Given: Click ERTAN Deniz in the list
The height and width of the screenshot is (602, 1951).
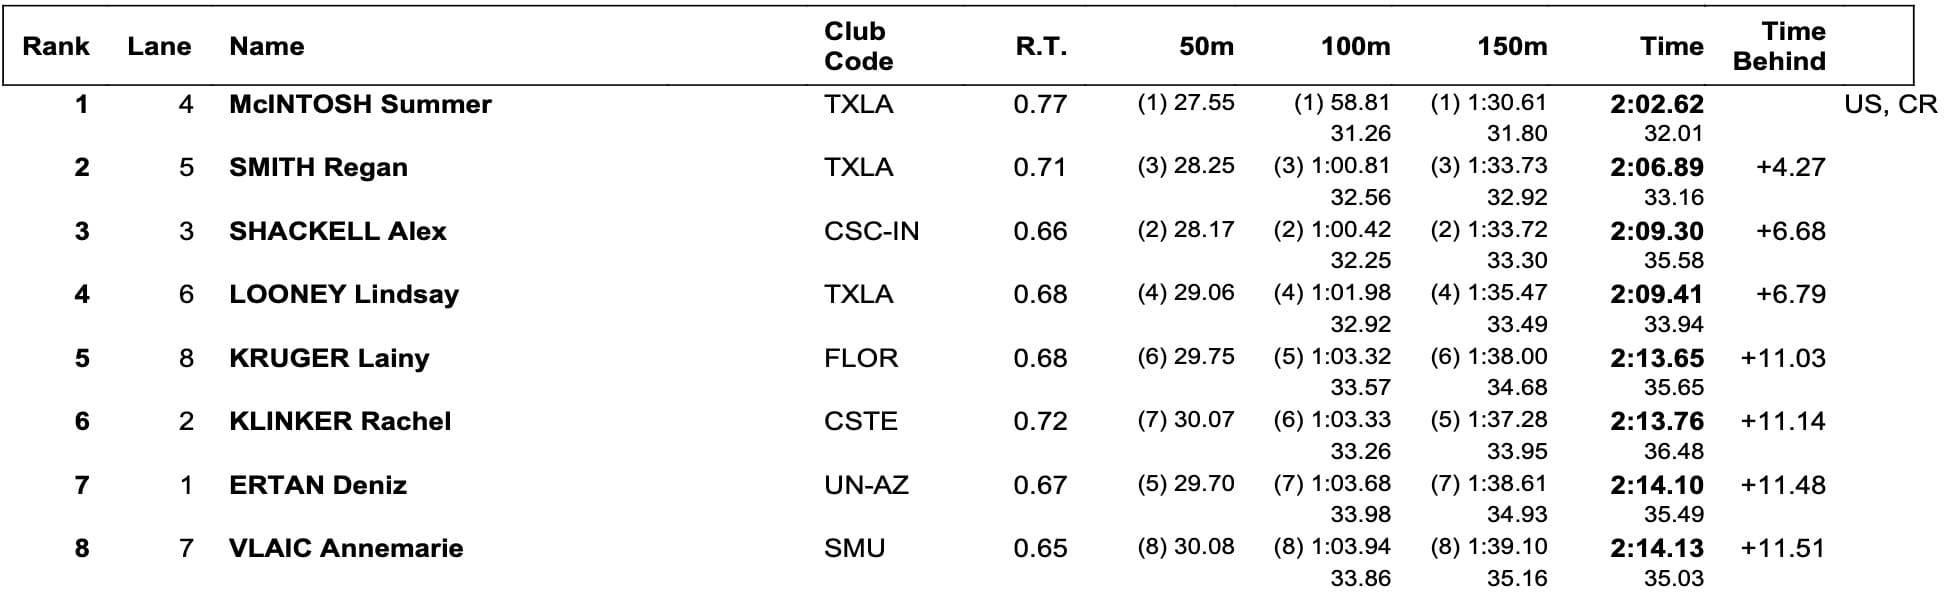Looking at the screenshot, I should pyautogui.click(x=318, y=485).
